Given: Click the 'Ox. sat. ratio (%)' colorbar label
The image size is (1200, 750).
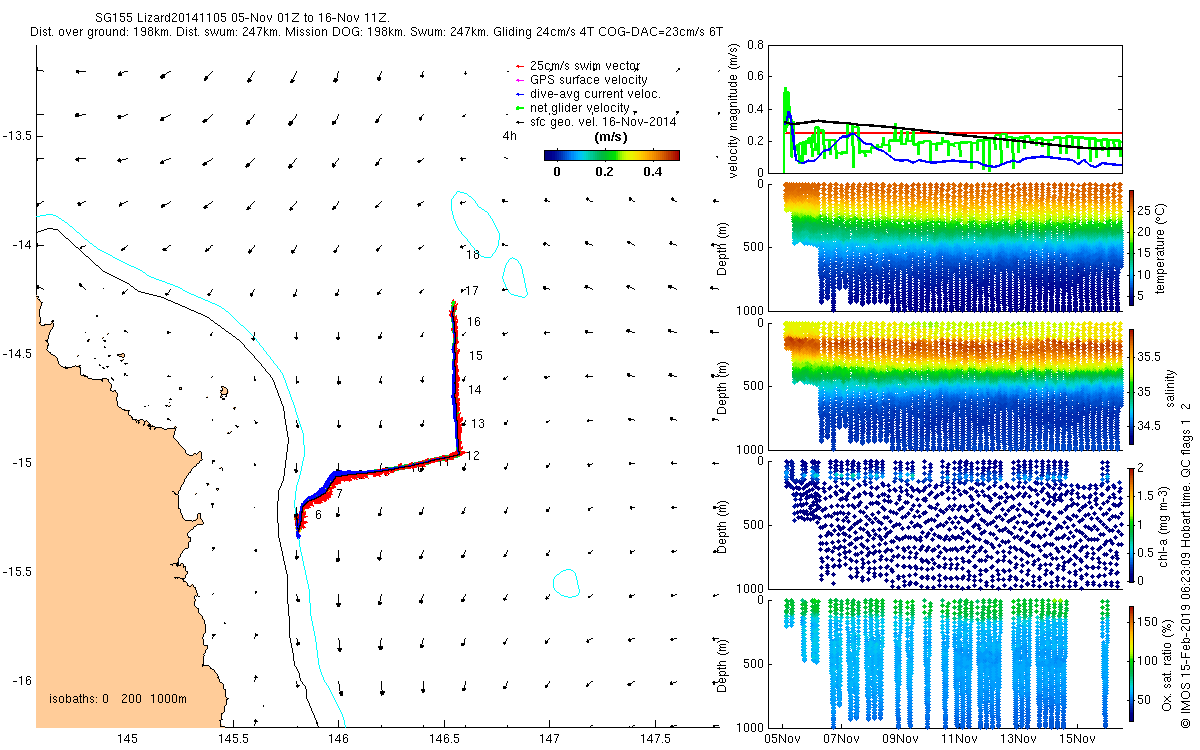Looking at the screenshot, I should (x=1167, y=663).
